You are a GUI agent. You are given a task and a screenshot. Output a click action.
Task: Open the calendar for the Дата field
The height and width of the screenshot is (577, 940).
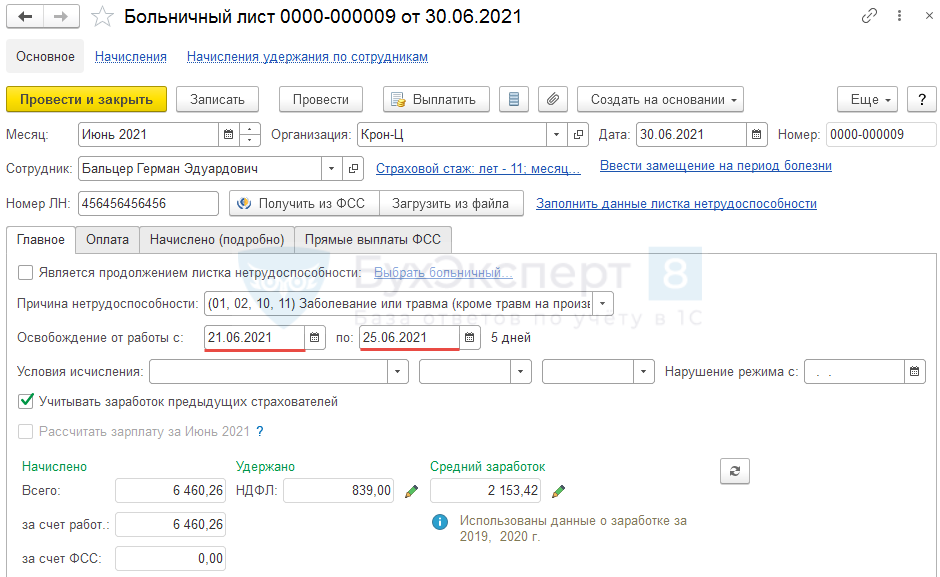pos(757,134)
